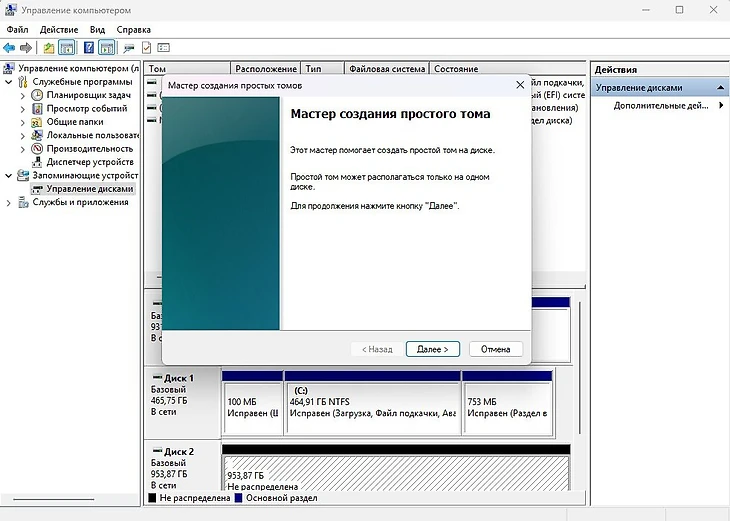This screenshot has height=521, width=730.
Task: Click the gray Forward arrow in toolbar
Action: [x=26, y=47]
